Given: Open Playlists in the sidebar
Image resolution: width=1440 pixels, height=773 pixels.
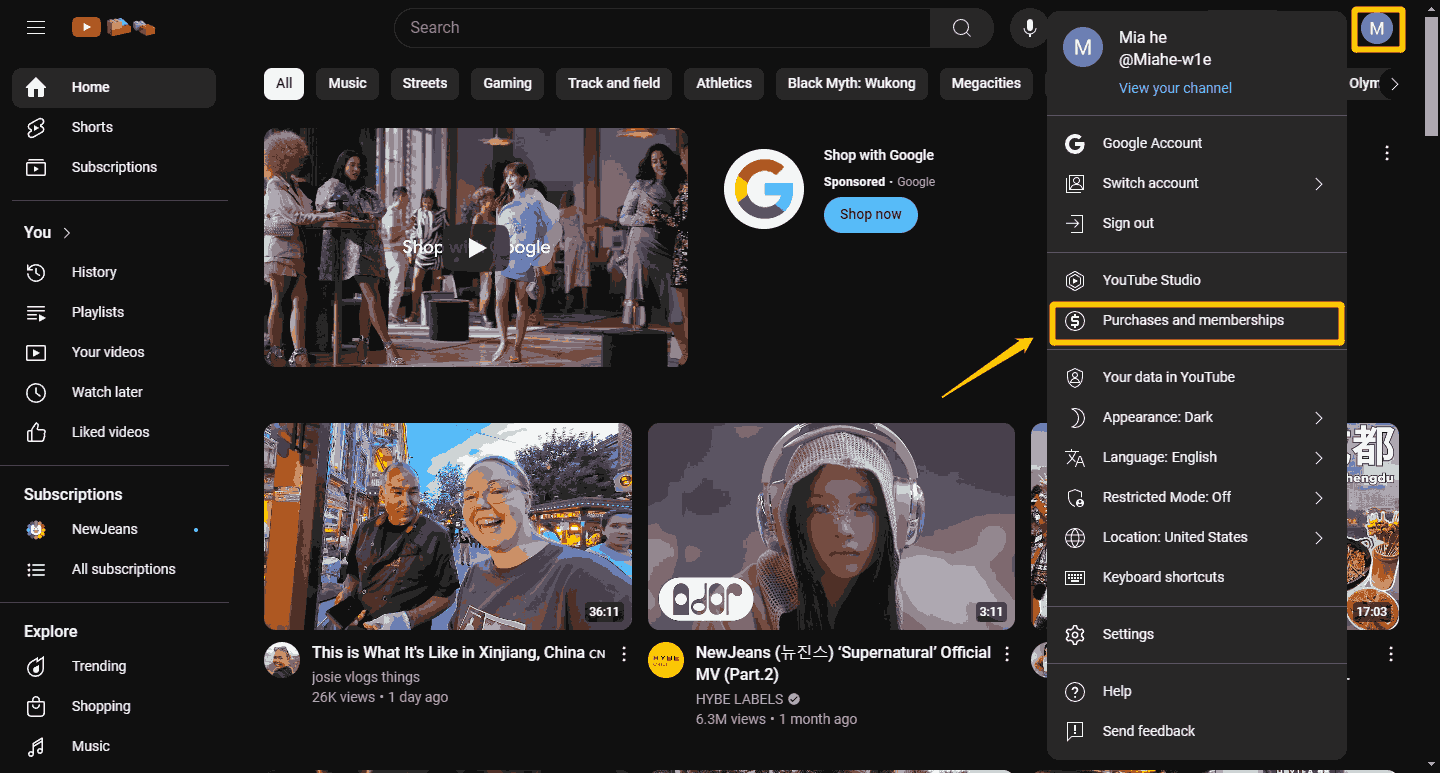Looking at the screenshot, I should (x=114, y=312).
